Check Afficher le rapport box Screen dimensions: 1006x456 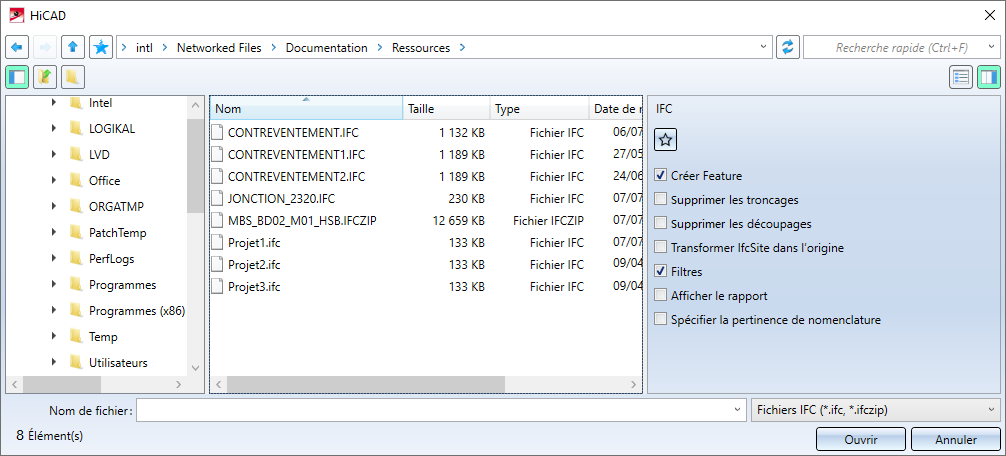coord(660,295)
